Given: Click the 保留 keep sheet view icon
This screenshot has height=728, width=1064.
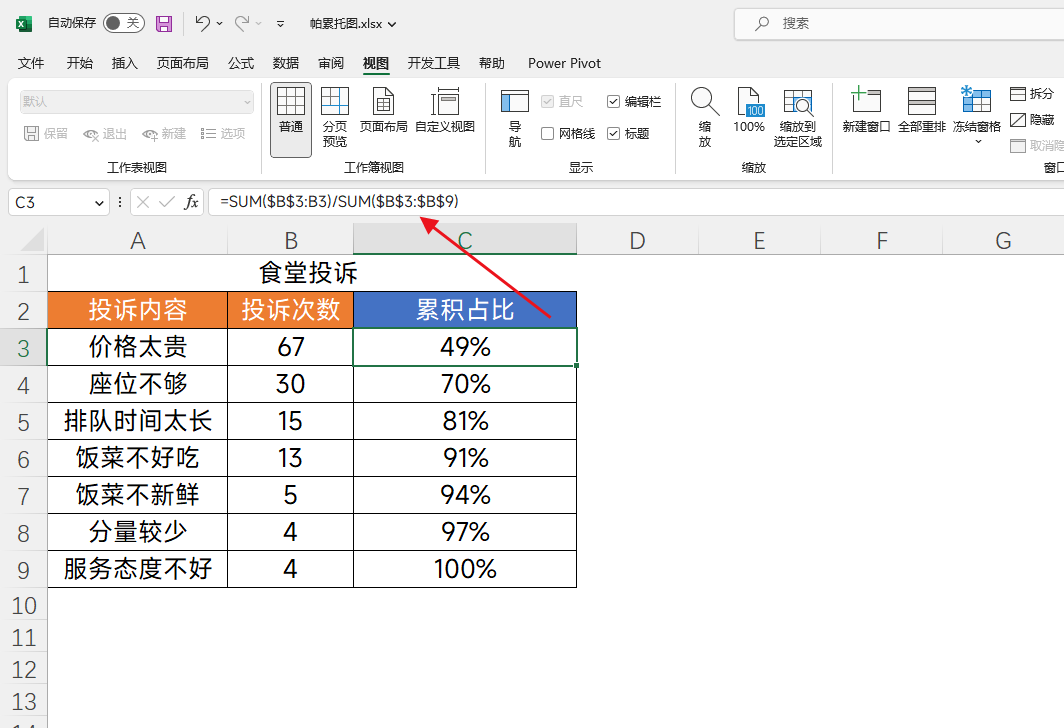Looking at the screenshot, I should click(31, 134).
